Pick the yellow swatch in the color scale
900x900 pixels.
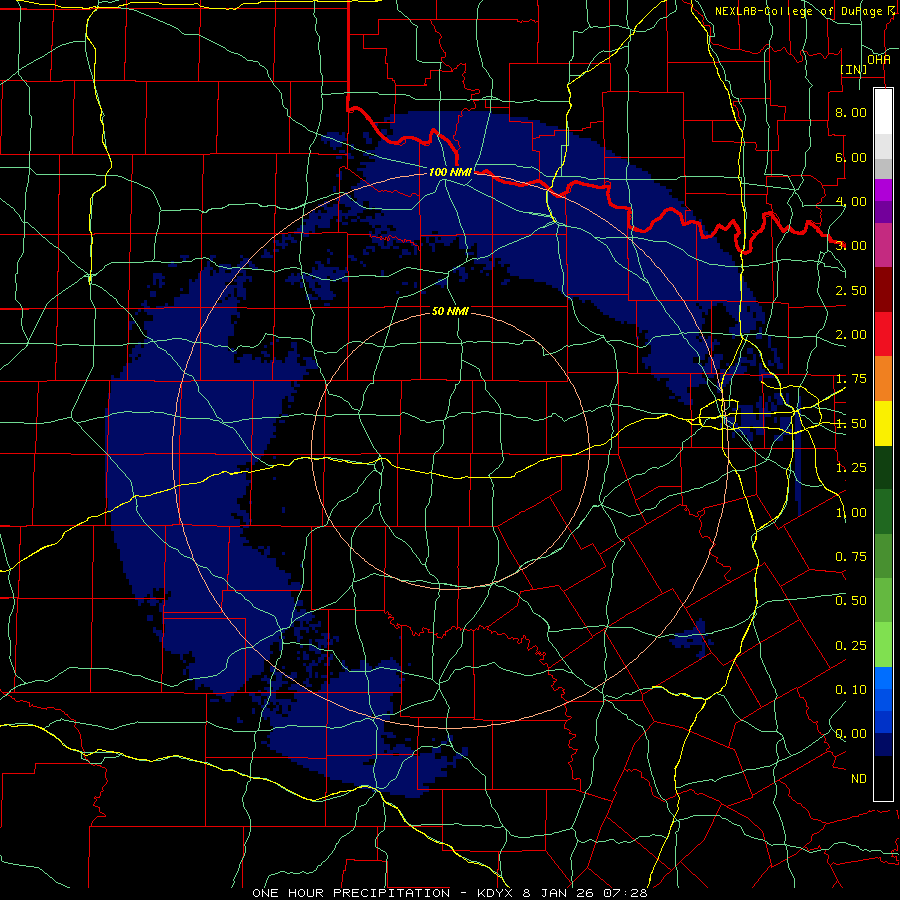point(883,423)
